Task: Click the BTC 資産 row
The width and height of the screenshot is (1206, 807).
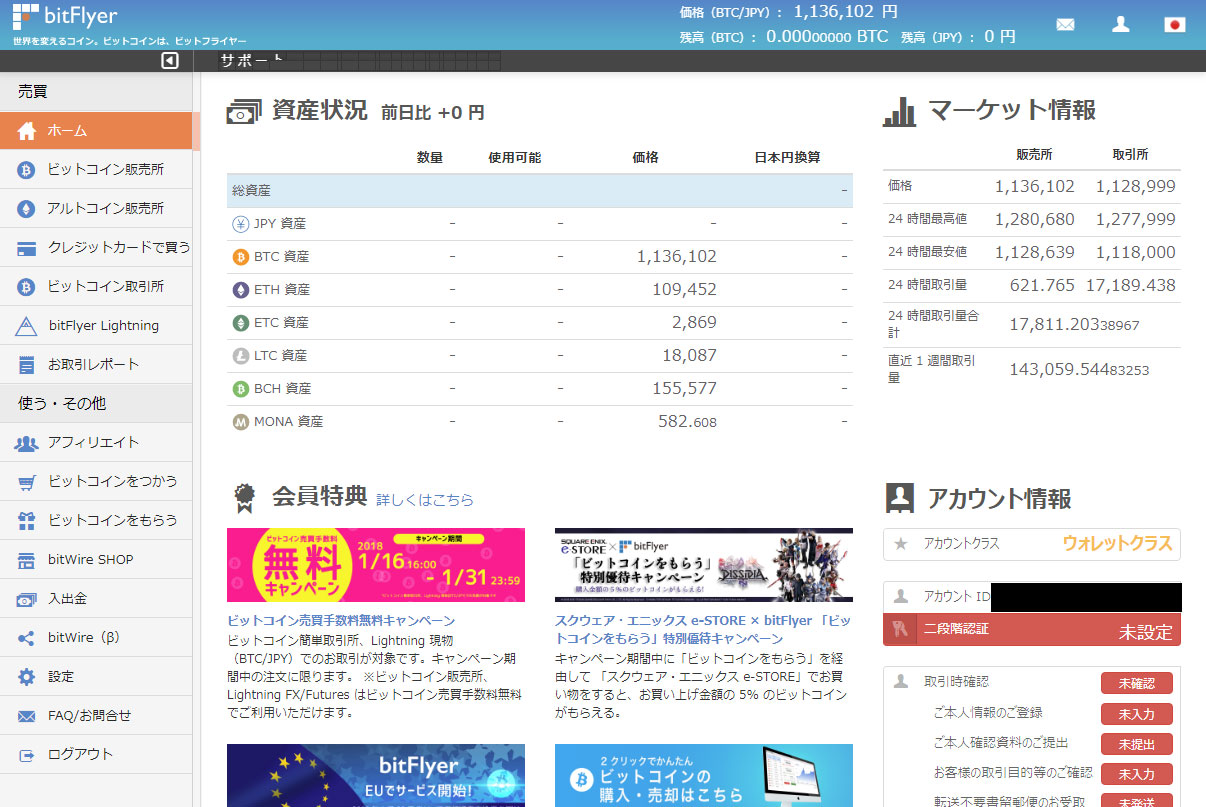Action: pyautogui.click(x=539, y=257)
